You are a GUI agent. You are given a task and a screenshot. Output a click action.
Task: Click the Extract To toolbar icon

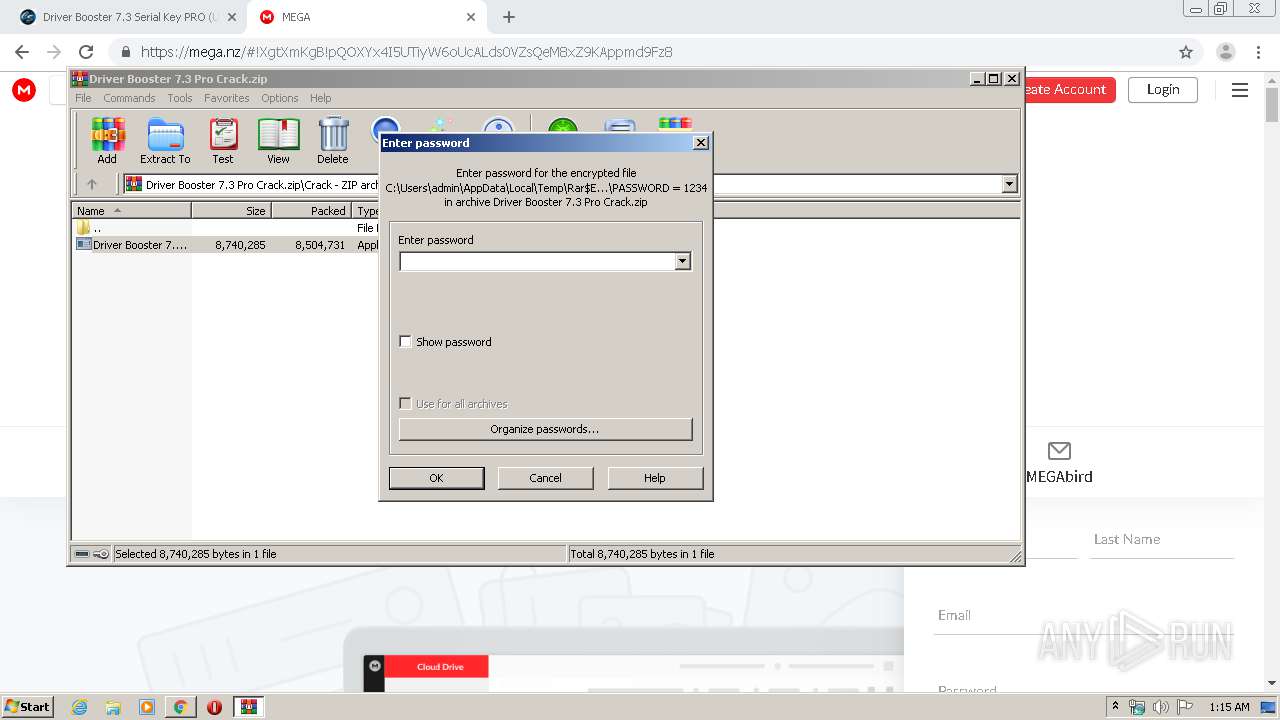pos(165,140)
